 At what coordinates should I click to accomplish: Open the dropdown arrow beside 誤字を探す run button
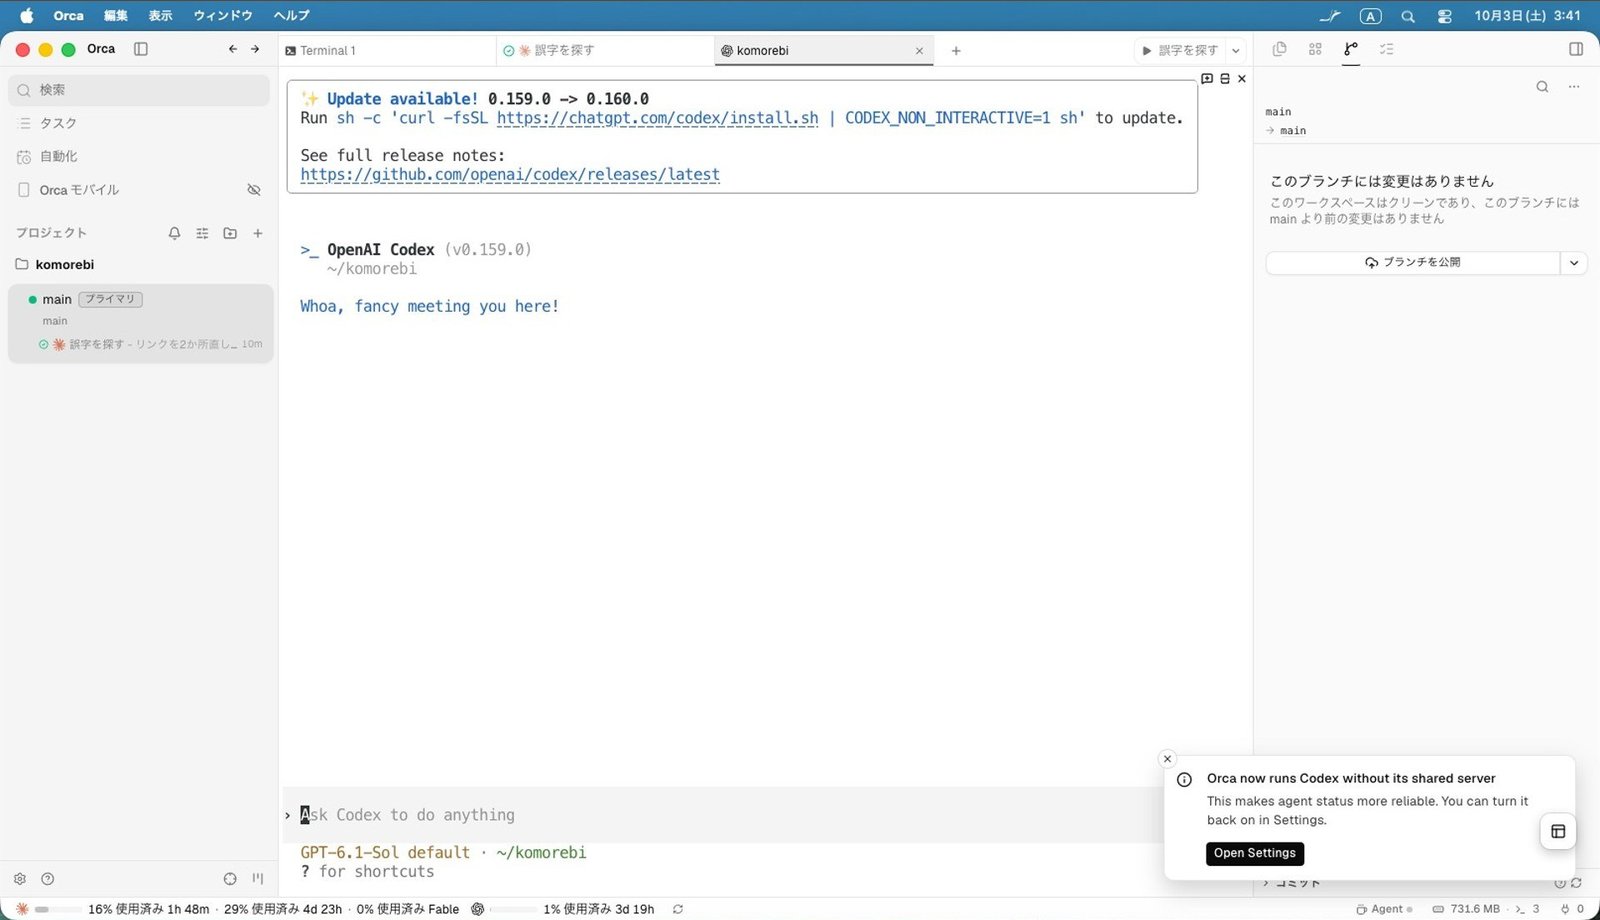1236,50
